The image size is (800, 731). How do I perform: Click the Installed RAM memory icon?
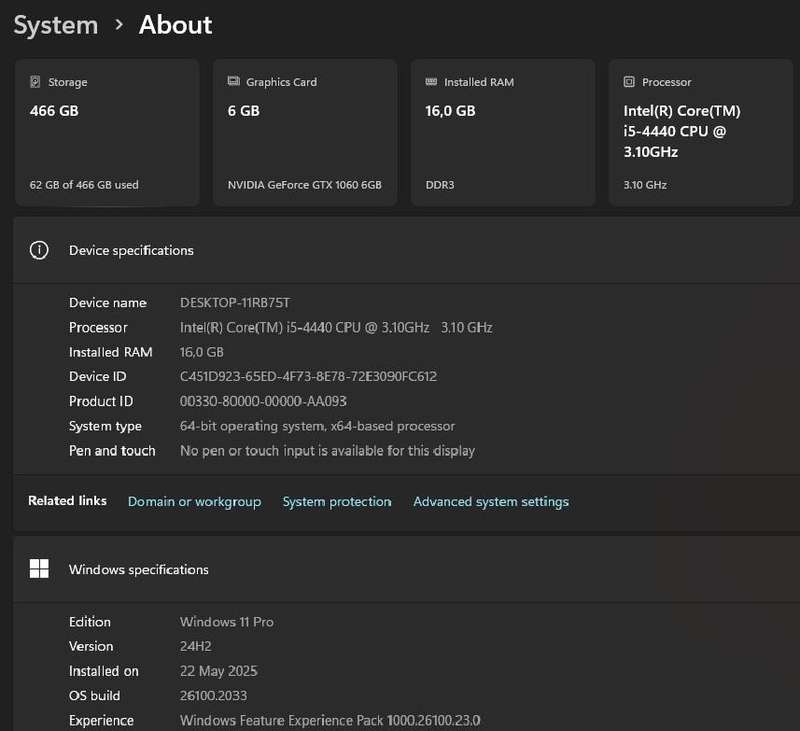431,82
